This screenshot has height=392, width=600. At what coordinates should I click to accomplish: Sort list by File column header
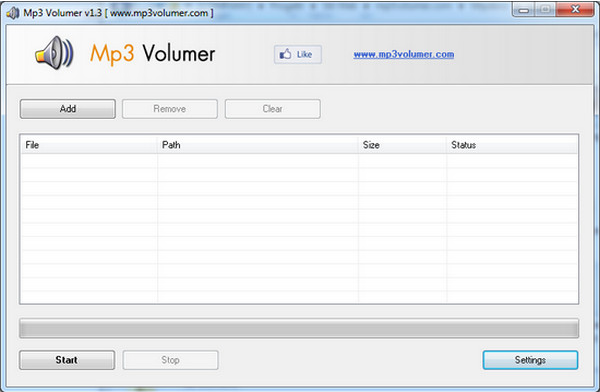coord(89,145)
